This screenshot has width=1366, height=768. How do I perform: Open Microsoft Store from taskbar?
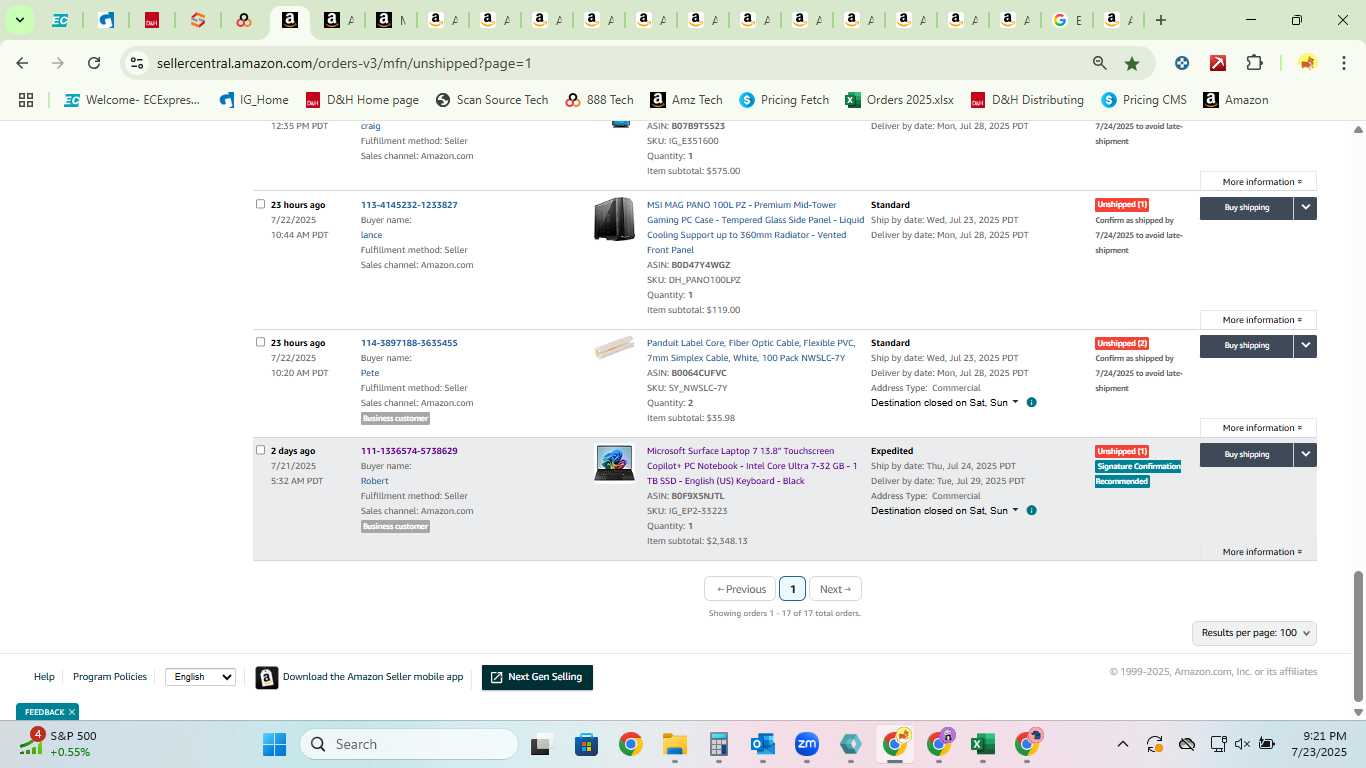point(586,744)
